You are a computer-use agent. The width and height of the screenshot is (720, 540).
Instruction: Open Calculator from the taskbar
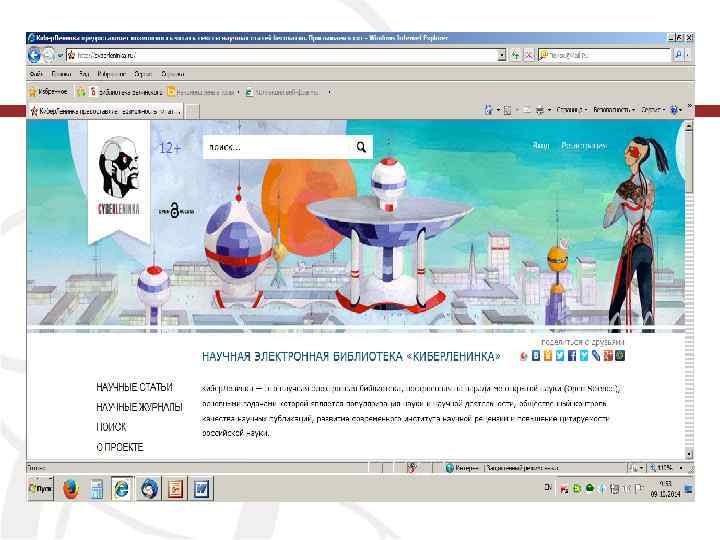(x=96, y=489)
